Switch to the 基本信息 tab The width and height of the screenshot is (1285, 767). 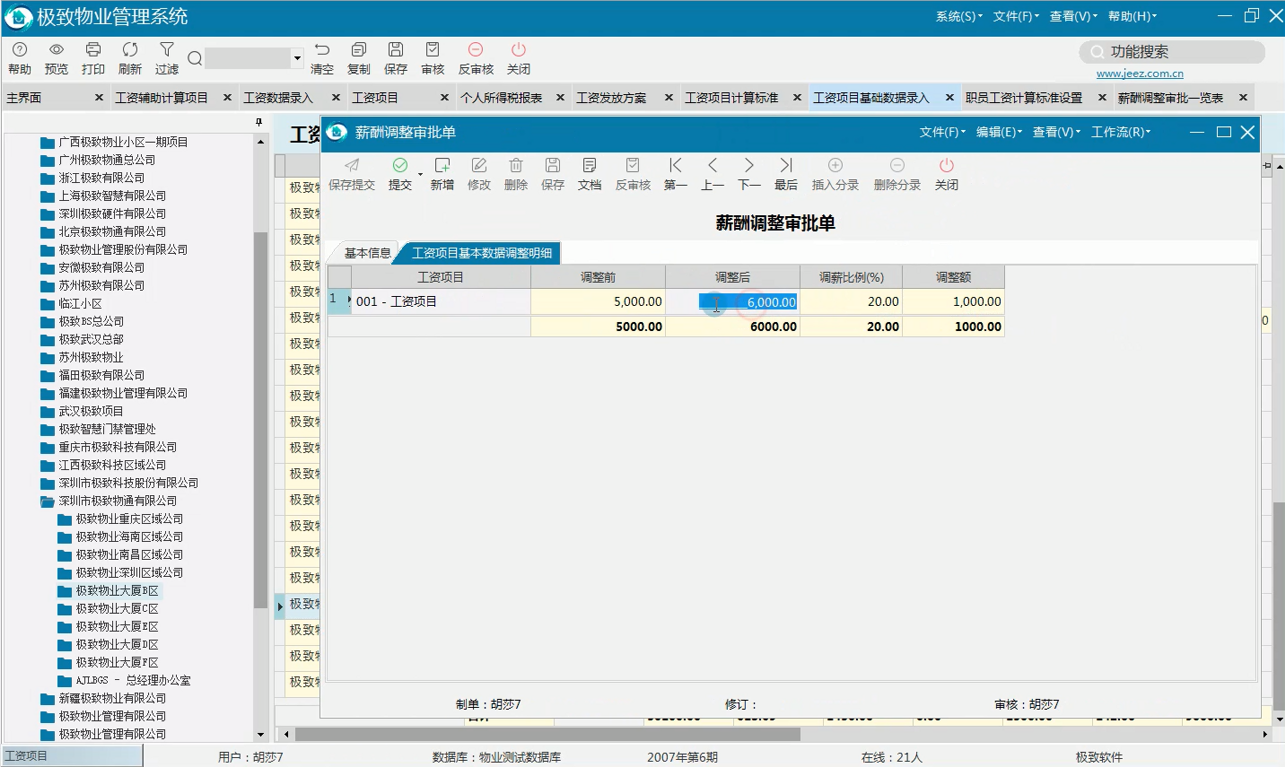click(x=367, y=253)
